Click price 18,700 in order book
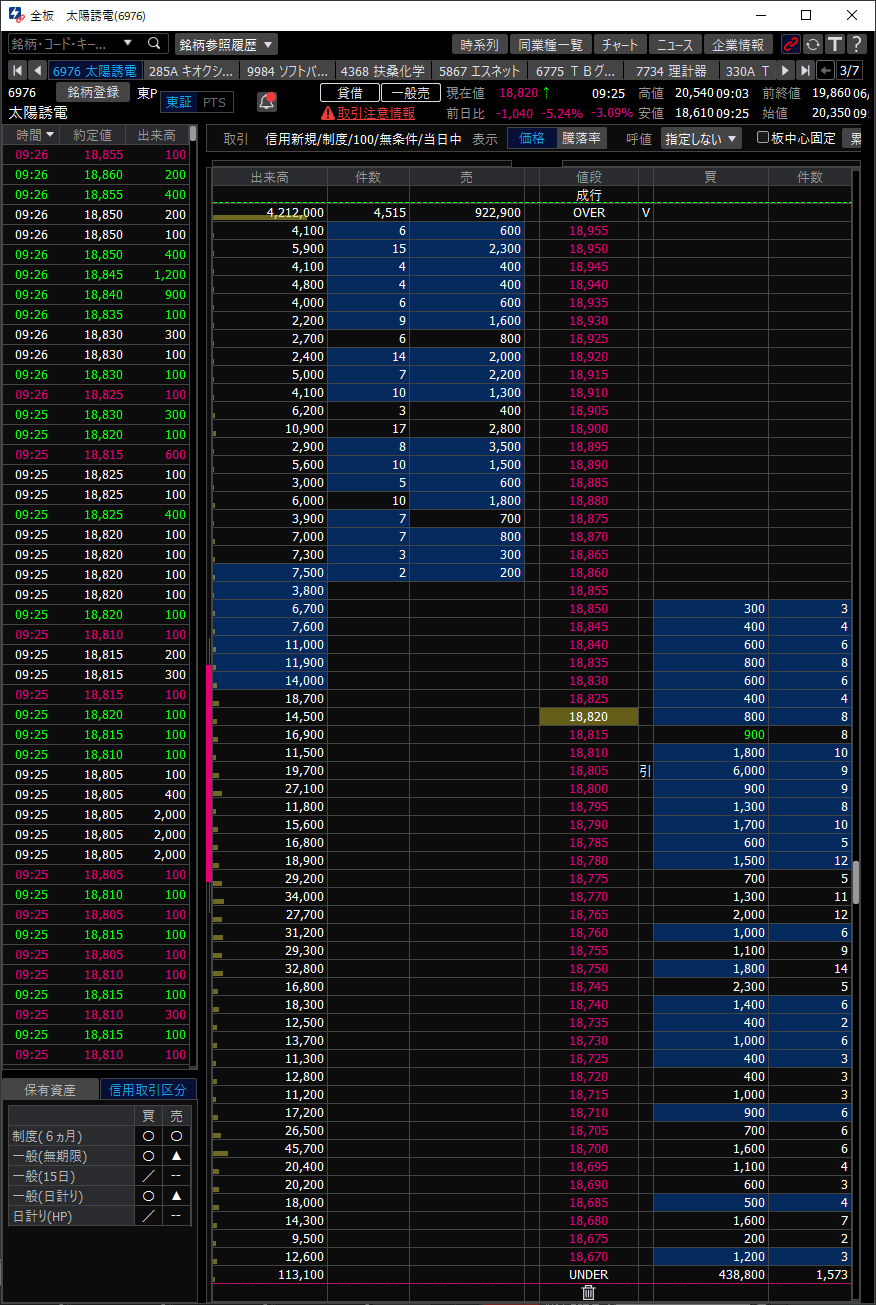The width and height of the screenshot is (876, 1305). coord(589,1148)
